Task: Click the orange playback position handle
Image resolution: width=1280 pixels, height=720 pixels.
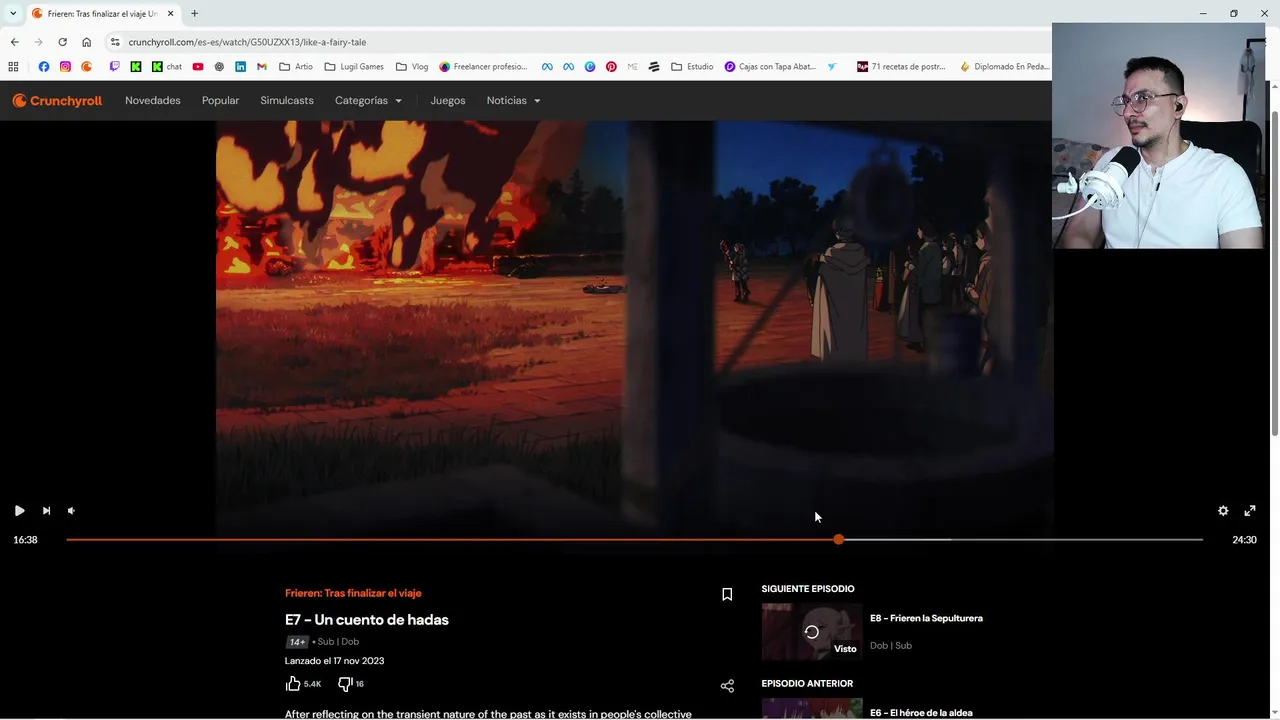Action: [x=838, y=539]
